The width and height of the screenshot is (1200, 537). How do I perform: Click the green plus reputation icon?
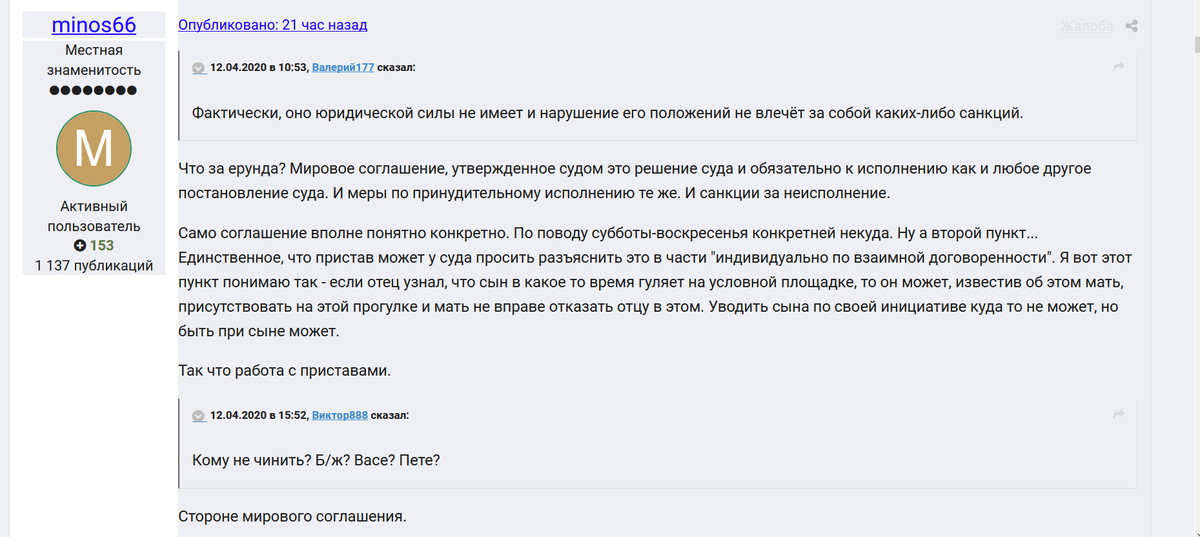coord(79,245)
